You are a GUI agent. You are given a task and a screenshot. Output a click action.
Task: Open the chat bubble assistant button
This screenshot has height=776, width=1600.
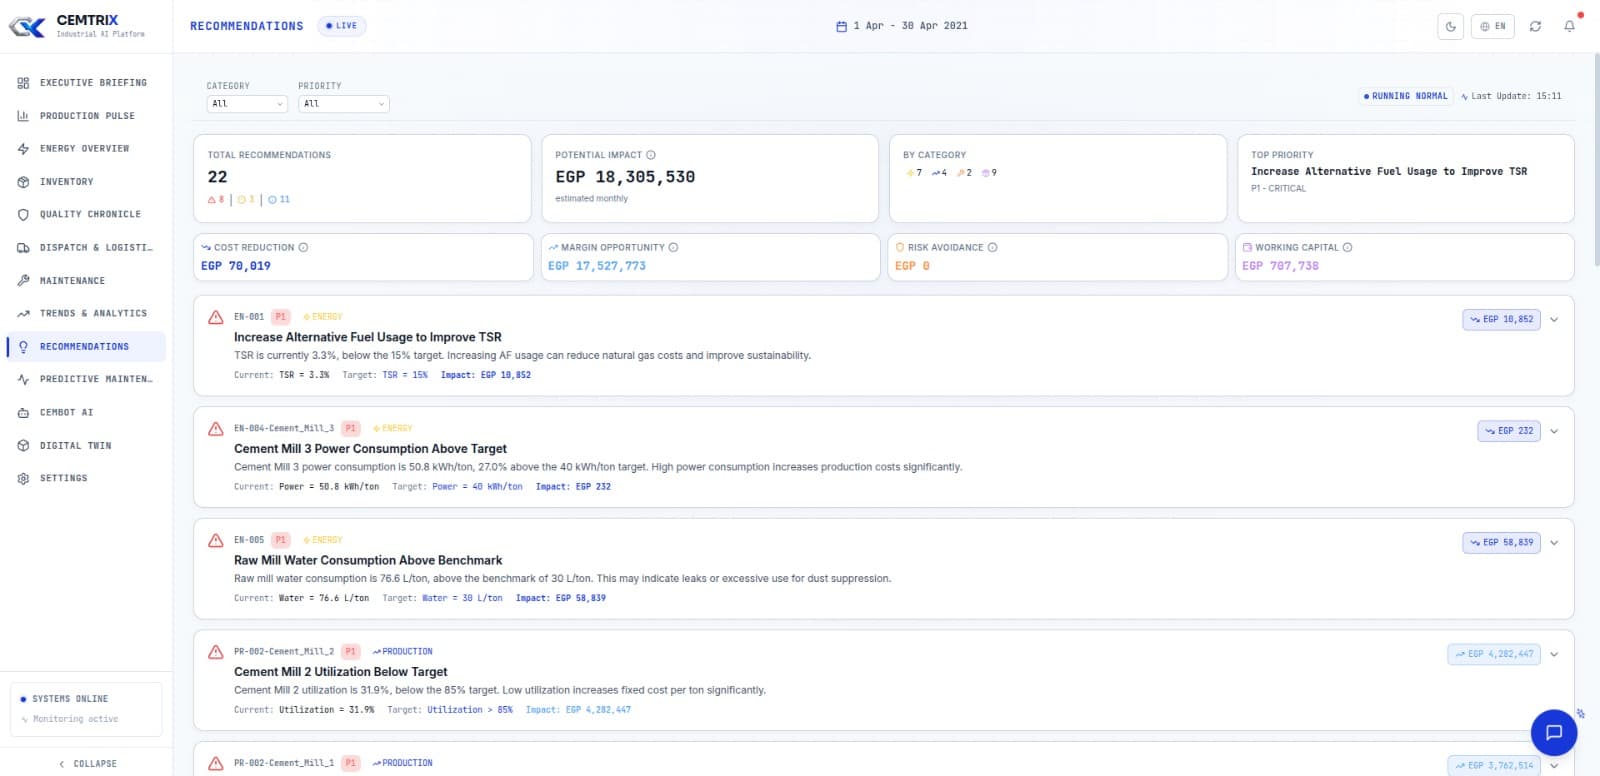click(x=1554, y=732)
